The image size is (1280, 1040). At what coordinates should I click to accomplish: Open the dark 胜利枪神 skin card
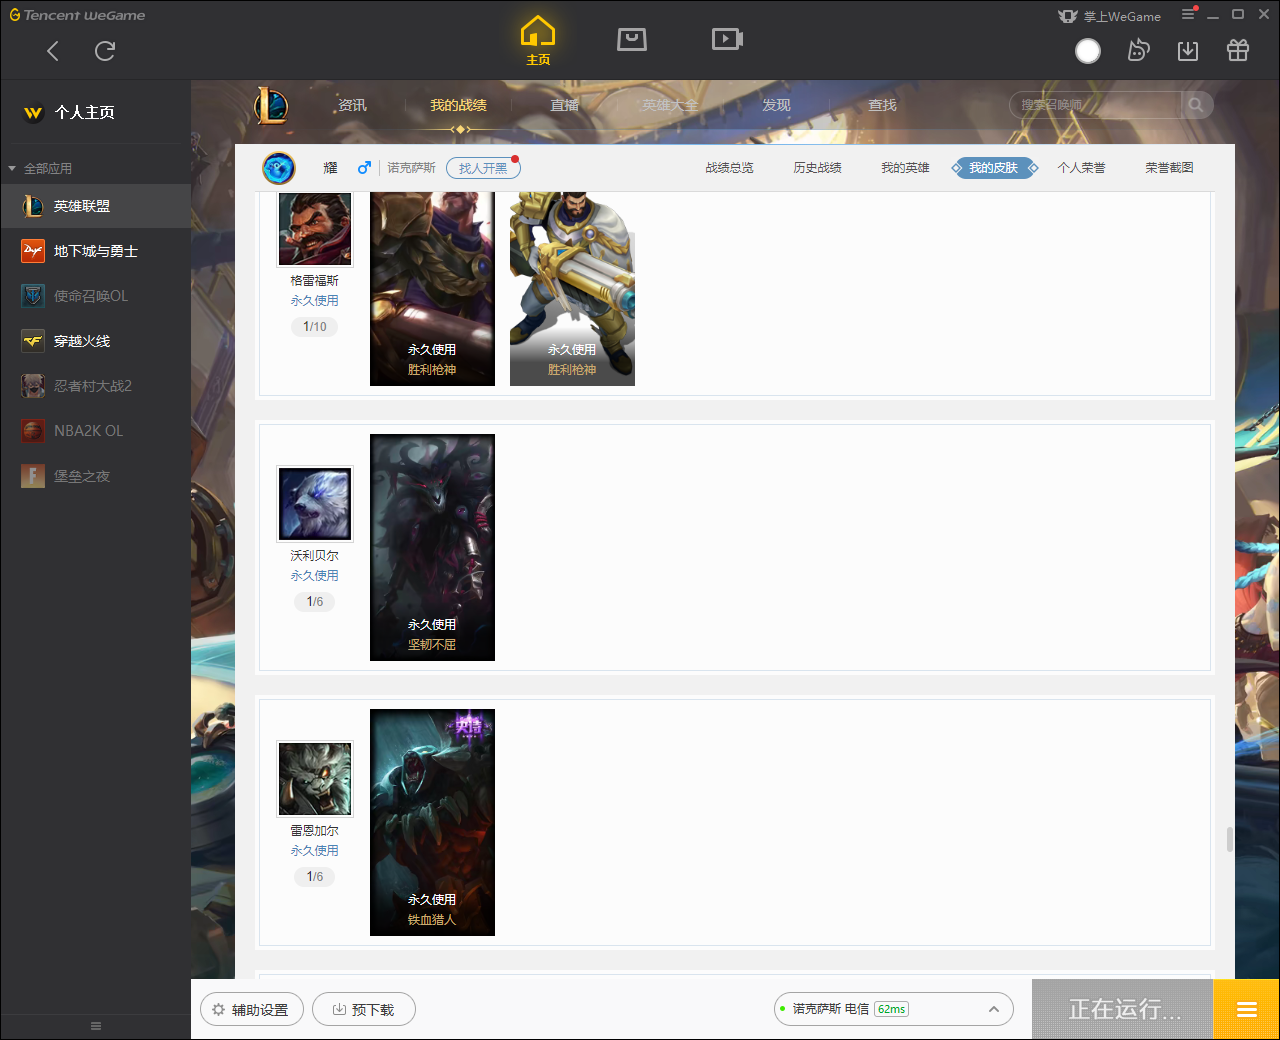tap(432, 289)
